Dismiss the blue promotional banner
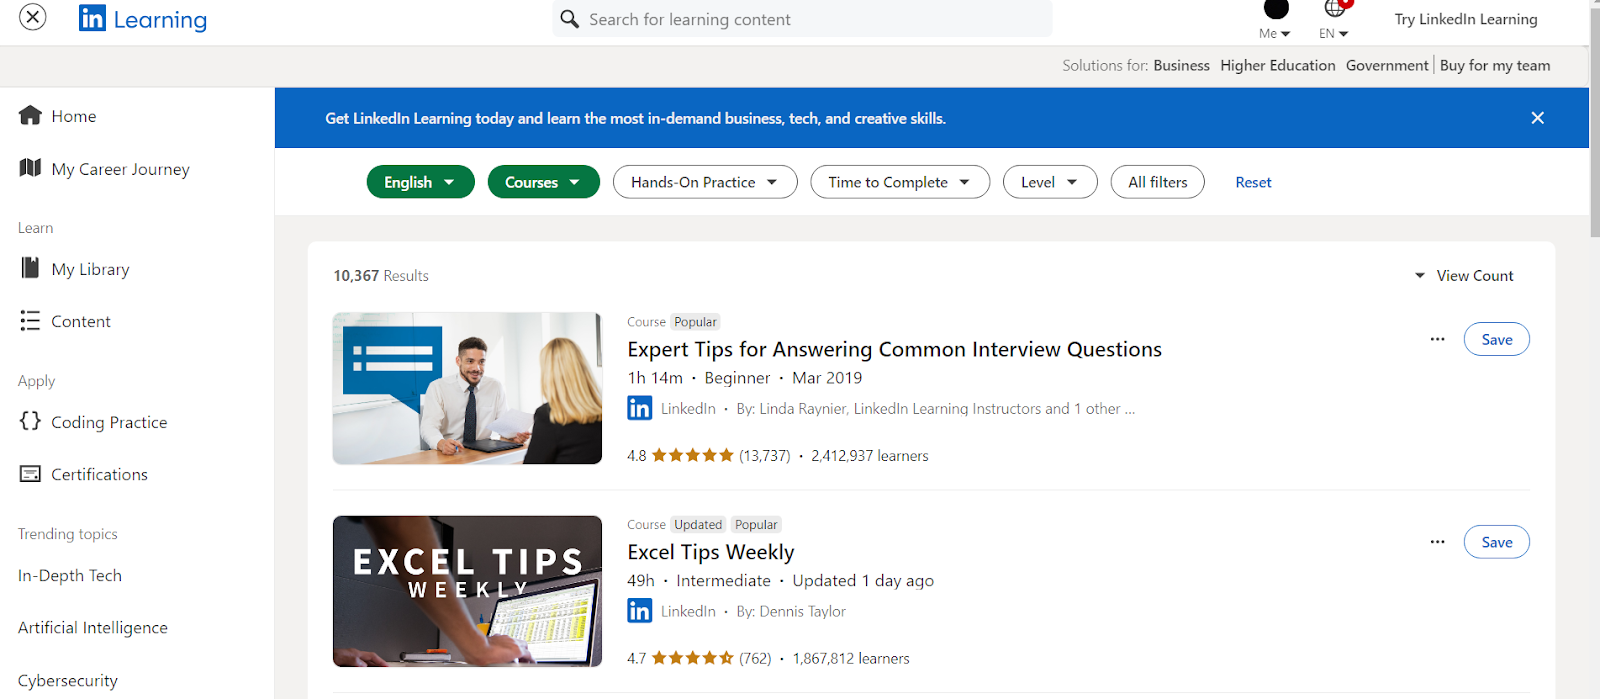The height and width of the screenshot is (699, 1600). (x=1538, y=118)
